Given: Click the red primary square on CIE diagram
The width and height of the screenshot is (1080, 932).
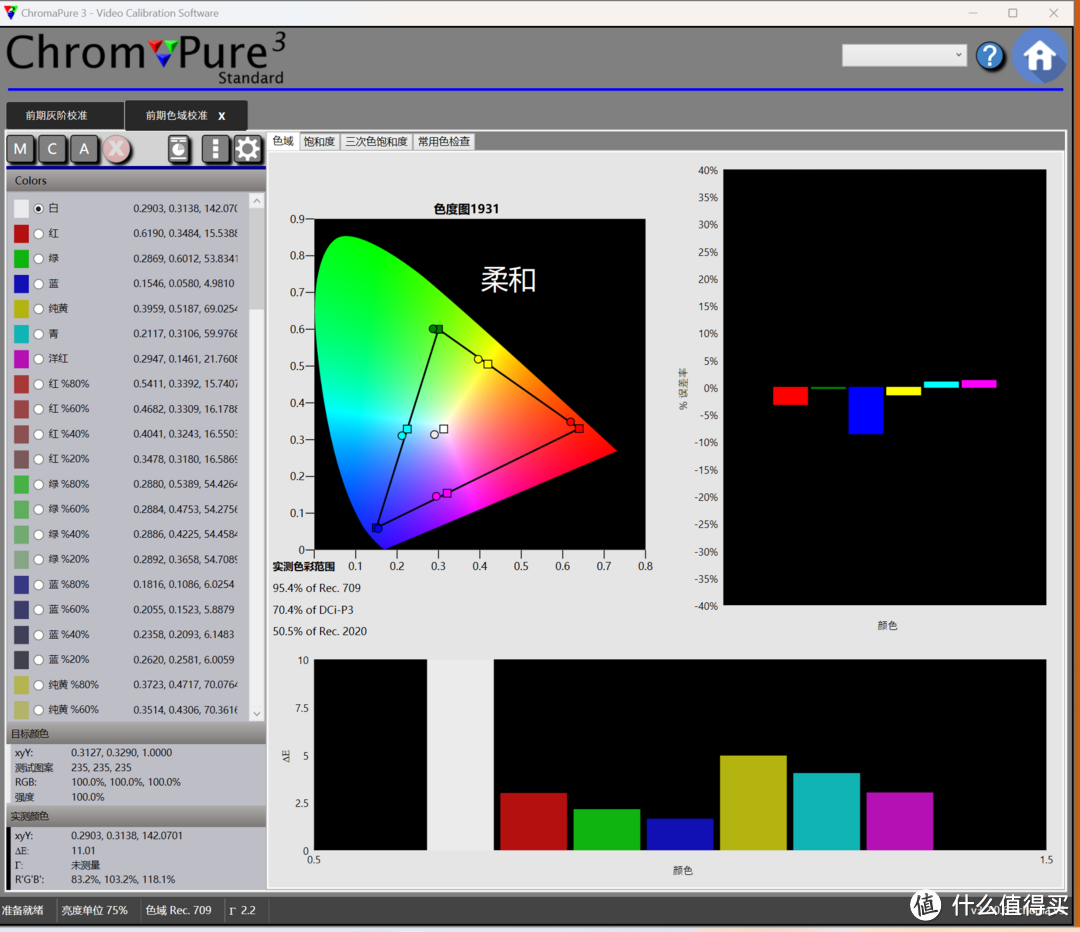Looking at the screenshot, I should (579, 428).
